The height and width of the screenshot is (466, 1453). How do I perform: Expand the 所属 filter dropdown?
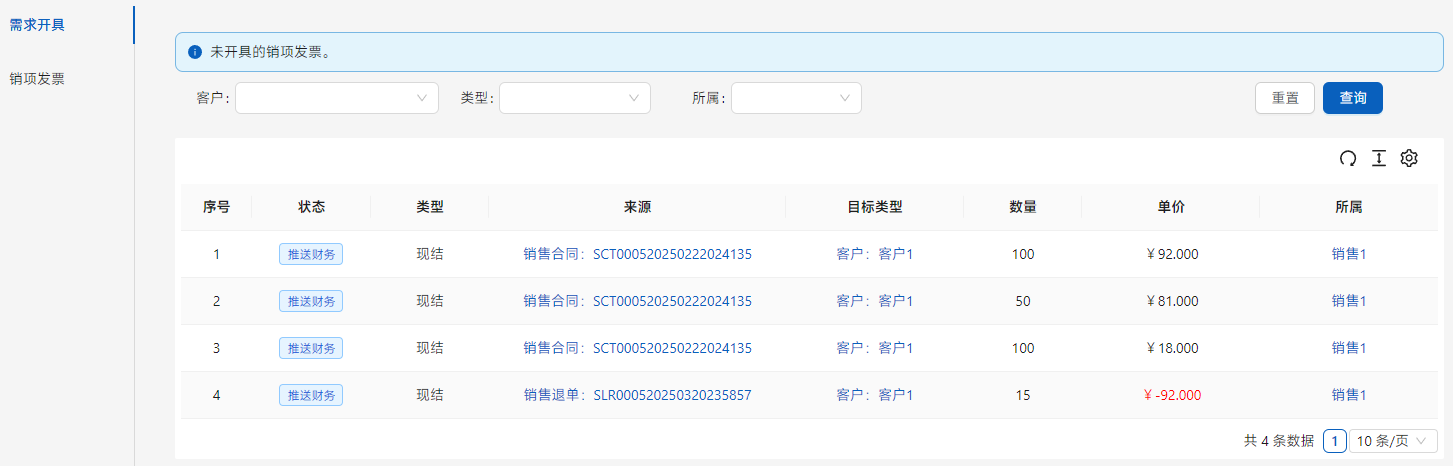tap(796, 98)
